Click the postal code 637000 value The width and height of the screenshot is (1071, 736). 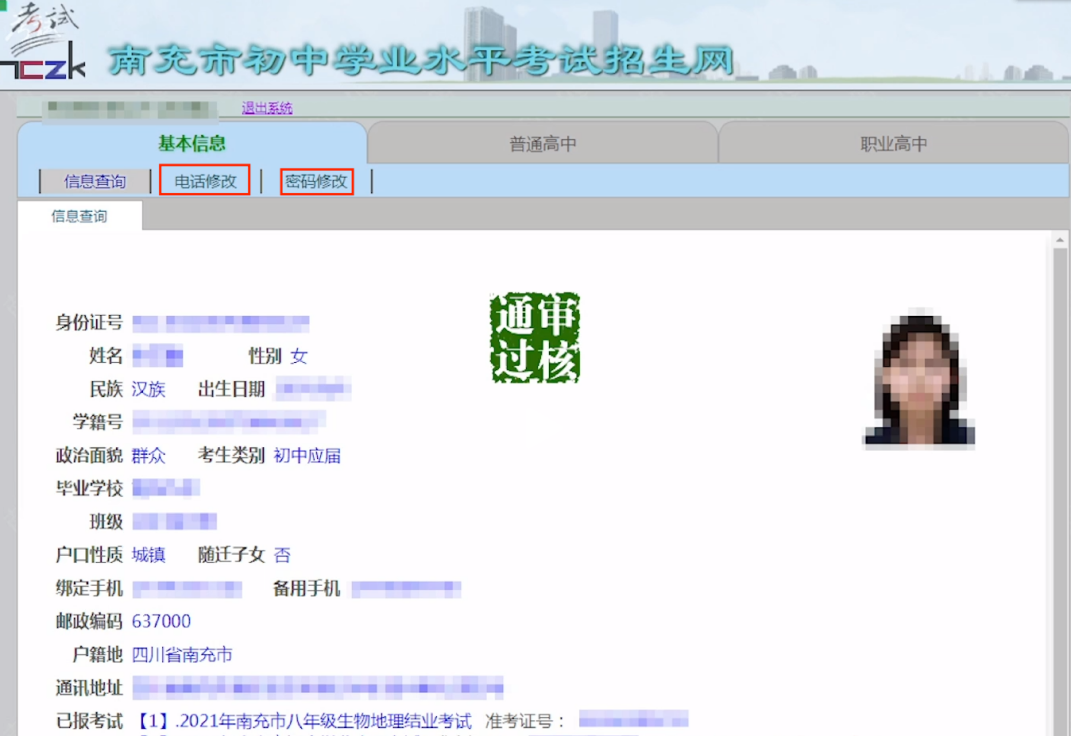[x=164, y=621]
